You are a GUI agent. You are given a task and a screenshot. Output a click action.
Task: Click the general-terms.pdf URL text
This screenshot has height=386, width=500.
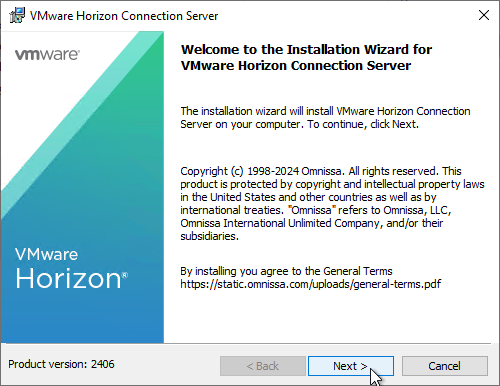coord(311,284)
